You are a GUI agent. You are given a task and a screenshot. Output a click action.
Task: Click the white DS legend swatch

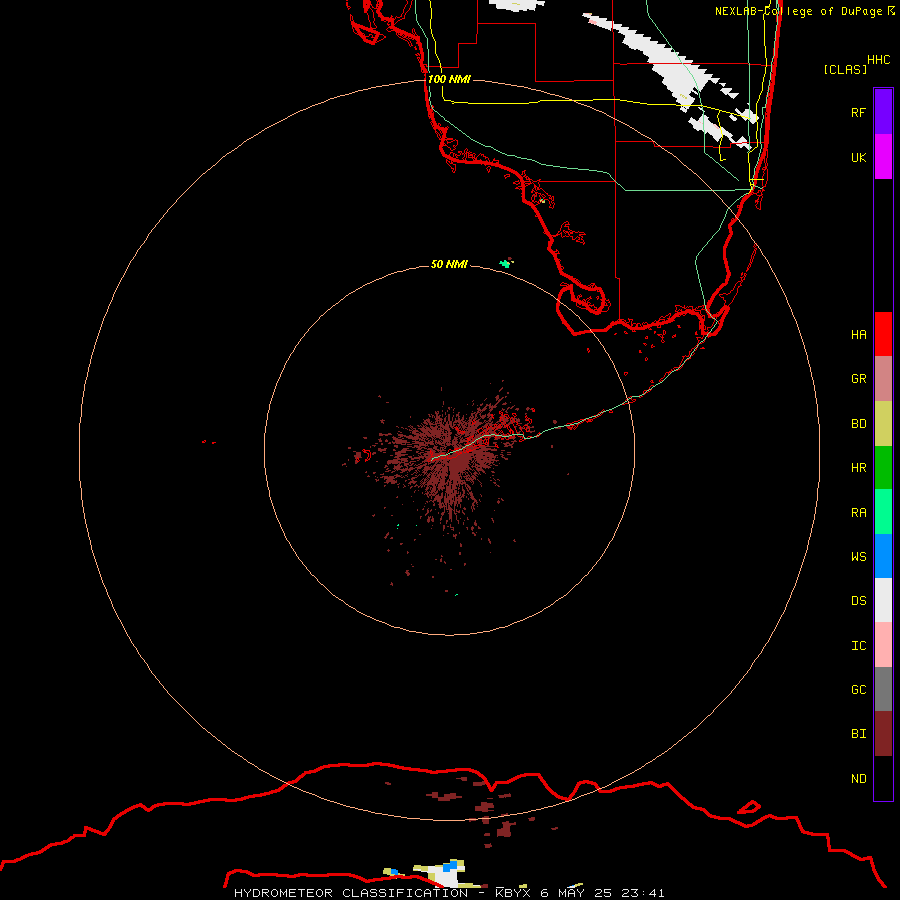coord(883,600)
